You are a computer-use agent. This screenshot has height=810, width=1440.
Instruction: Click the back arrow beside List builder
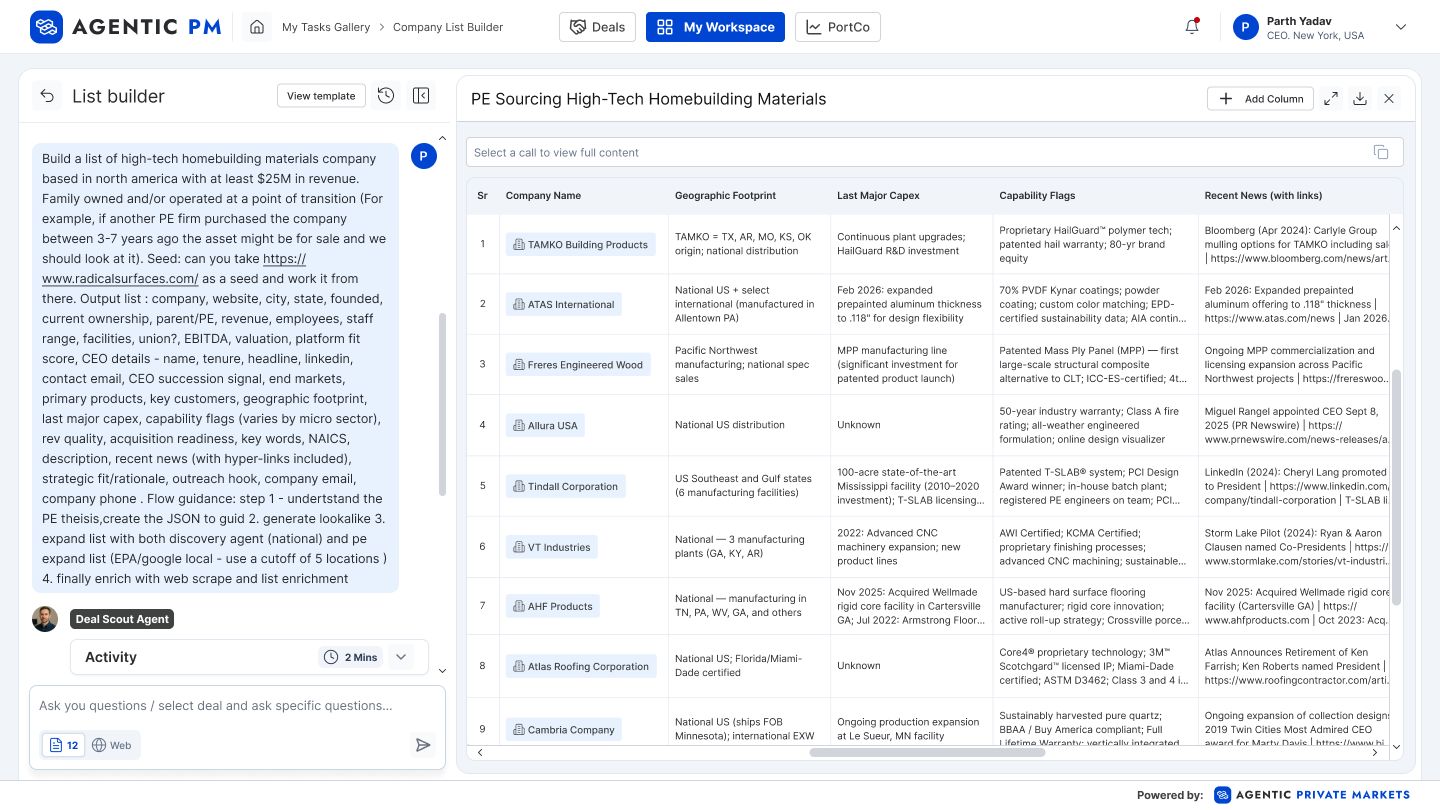pyautogui.click(x=46, y=96)
